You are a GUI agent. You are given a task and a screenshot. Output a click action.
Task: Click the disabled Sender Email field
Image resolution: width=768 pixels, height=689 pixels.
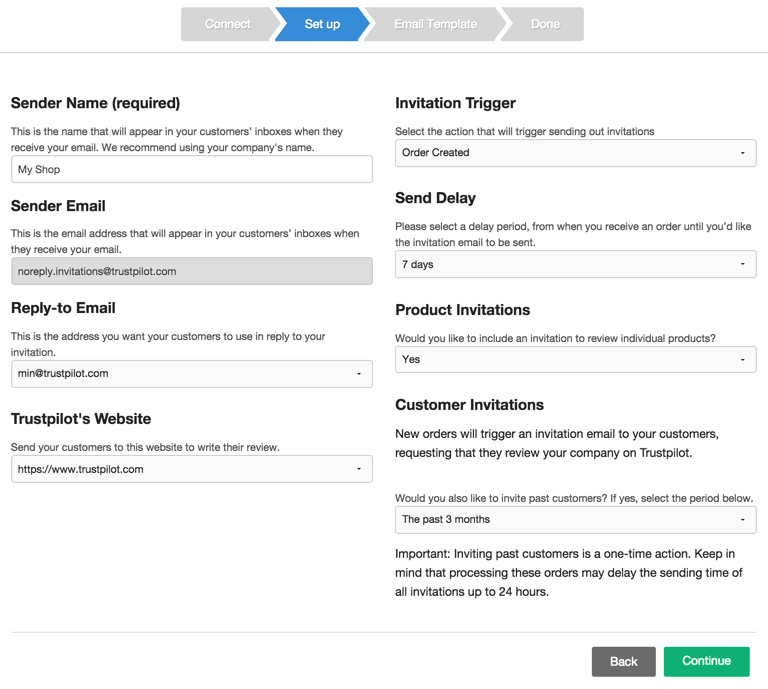(x=191, y=271)
